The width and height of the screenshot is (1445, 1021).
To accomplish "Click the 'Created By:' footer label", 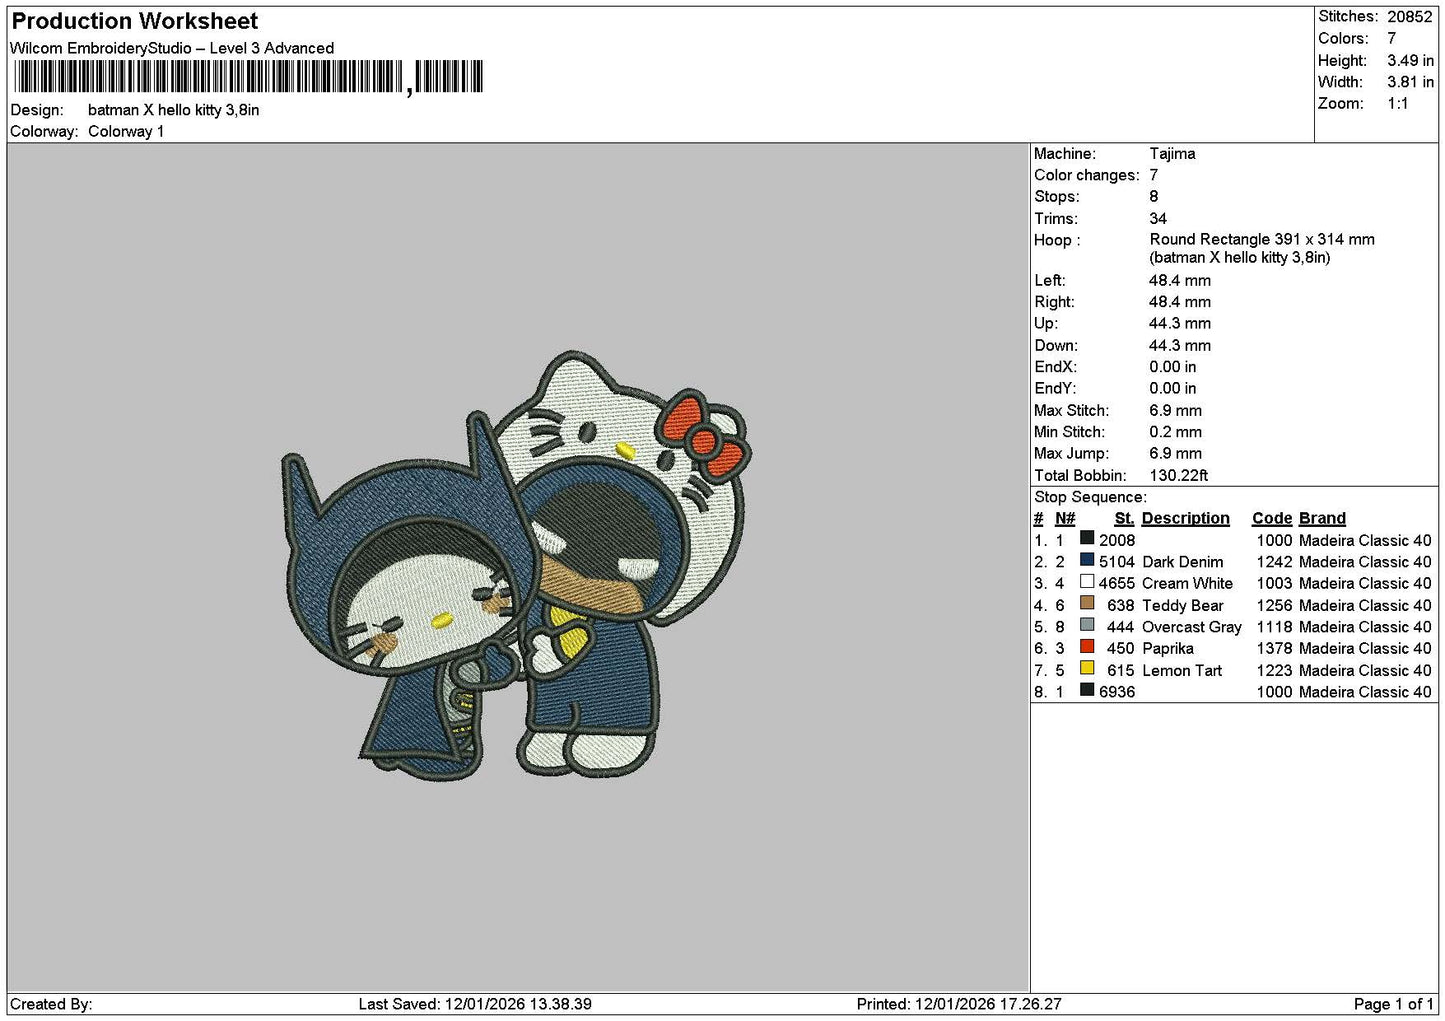I will [51, 1004].
